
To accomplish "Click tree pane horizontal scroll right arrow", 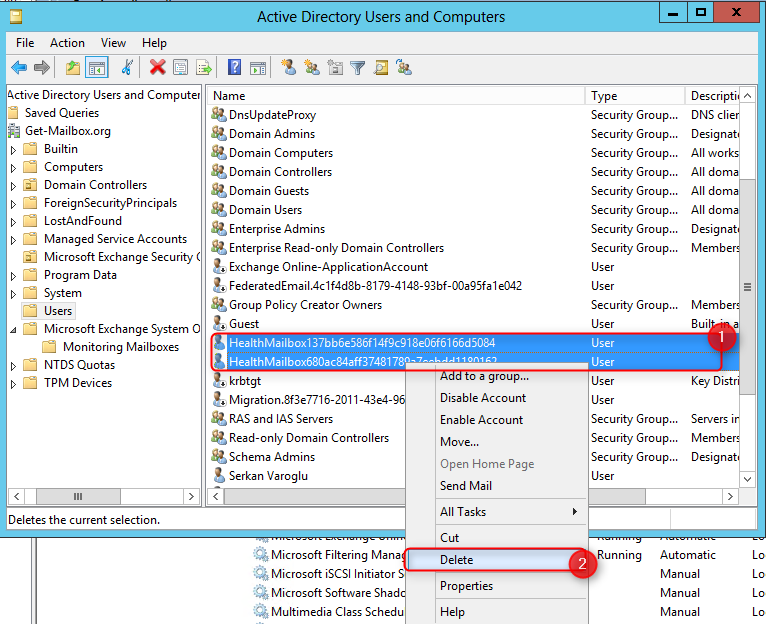I will pos(191,496).
